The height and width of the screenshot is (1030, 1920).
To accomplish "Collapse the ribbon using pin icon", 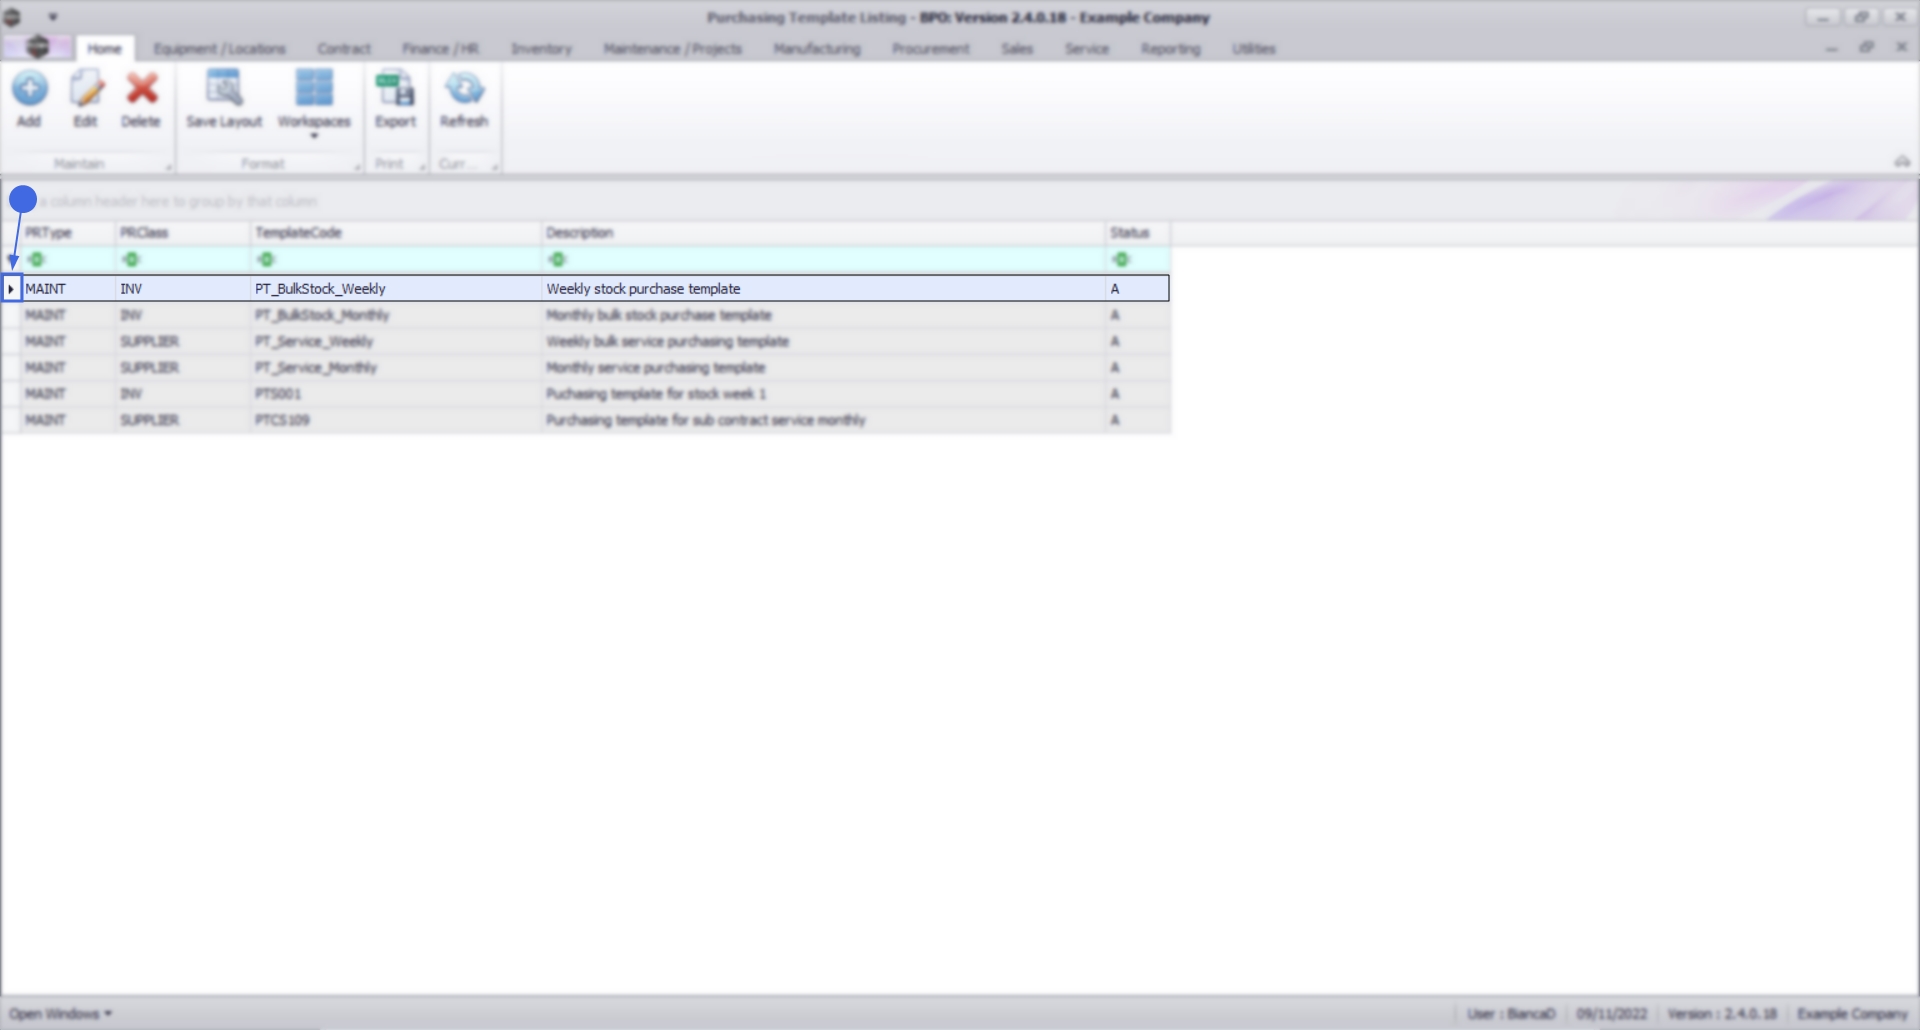I will 1901,161.
